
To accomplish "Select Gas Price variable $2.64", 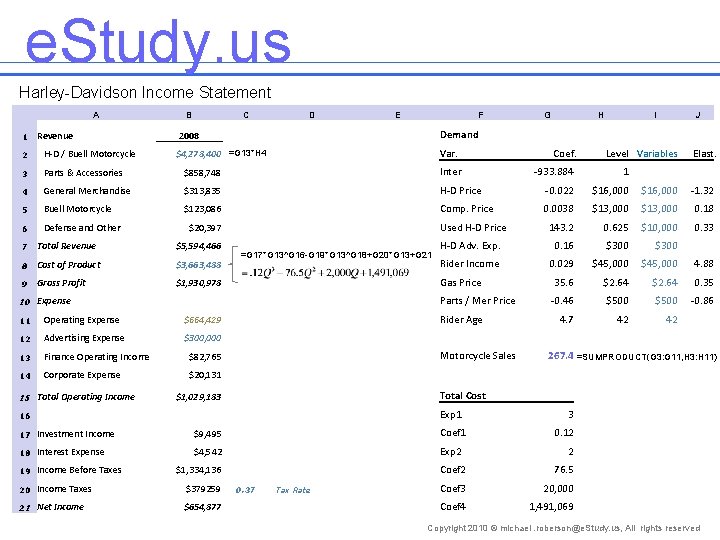I will 664,282.
